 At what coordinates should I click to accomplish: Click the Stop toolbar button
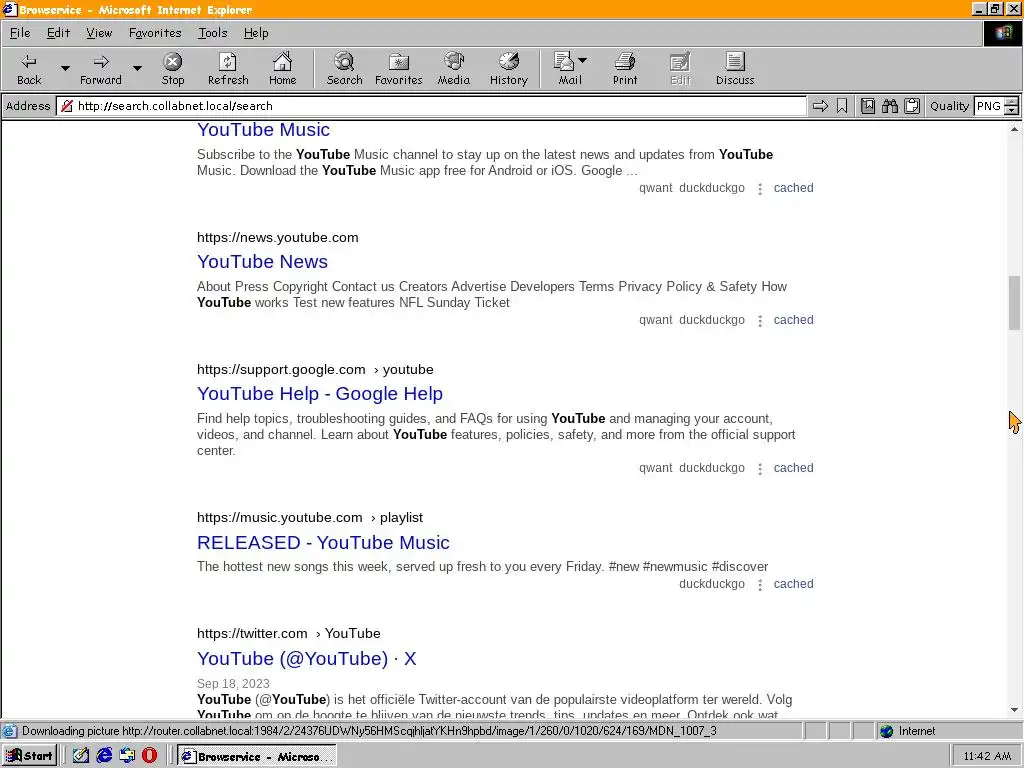click(172, 69)
